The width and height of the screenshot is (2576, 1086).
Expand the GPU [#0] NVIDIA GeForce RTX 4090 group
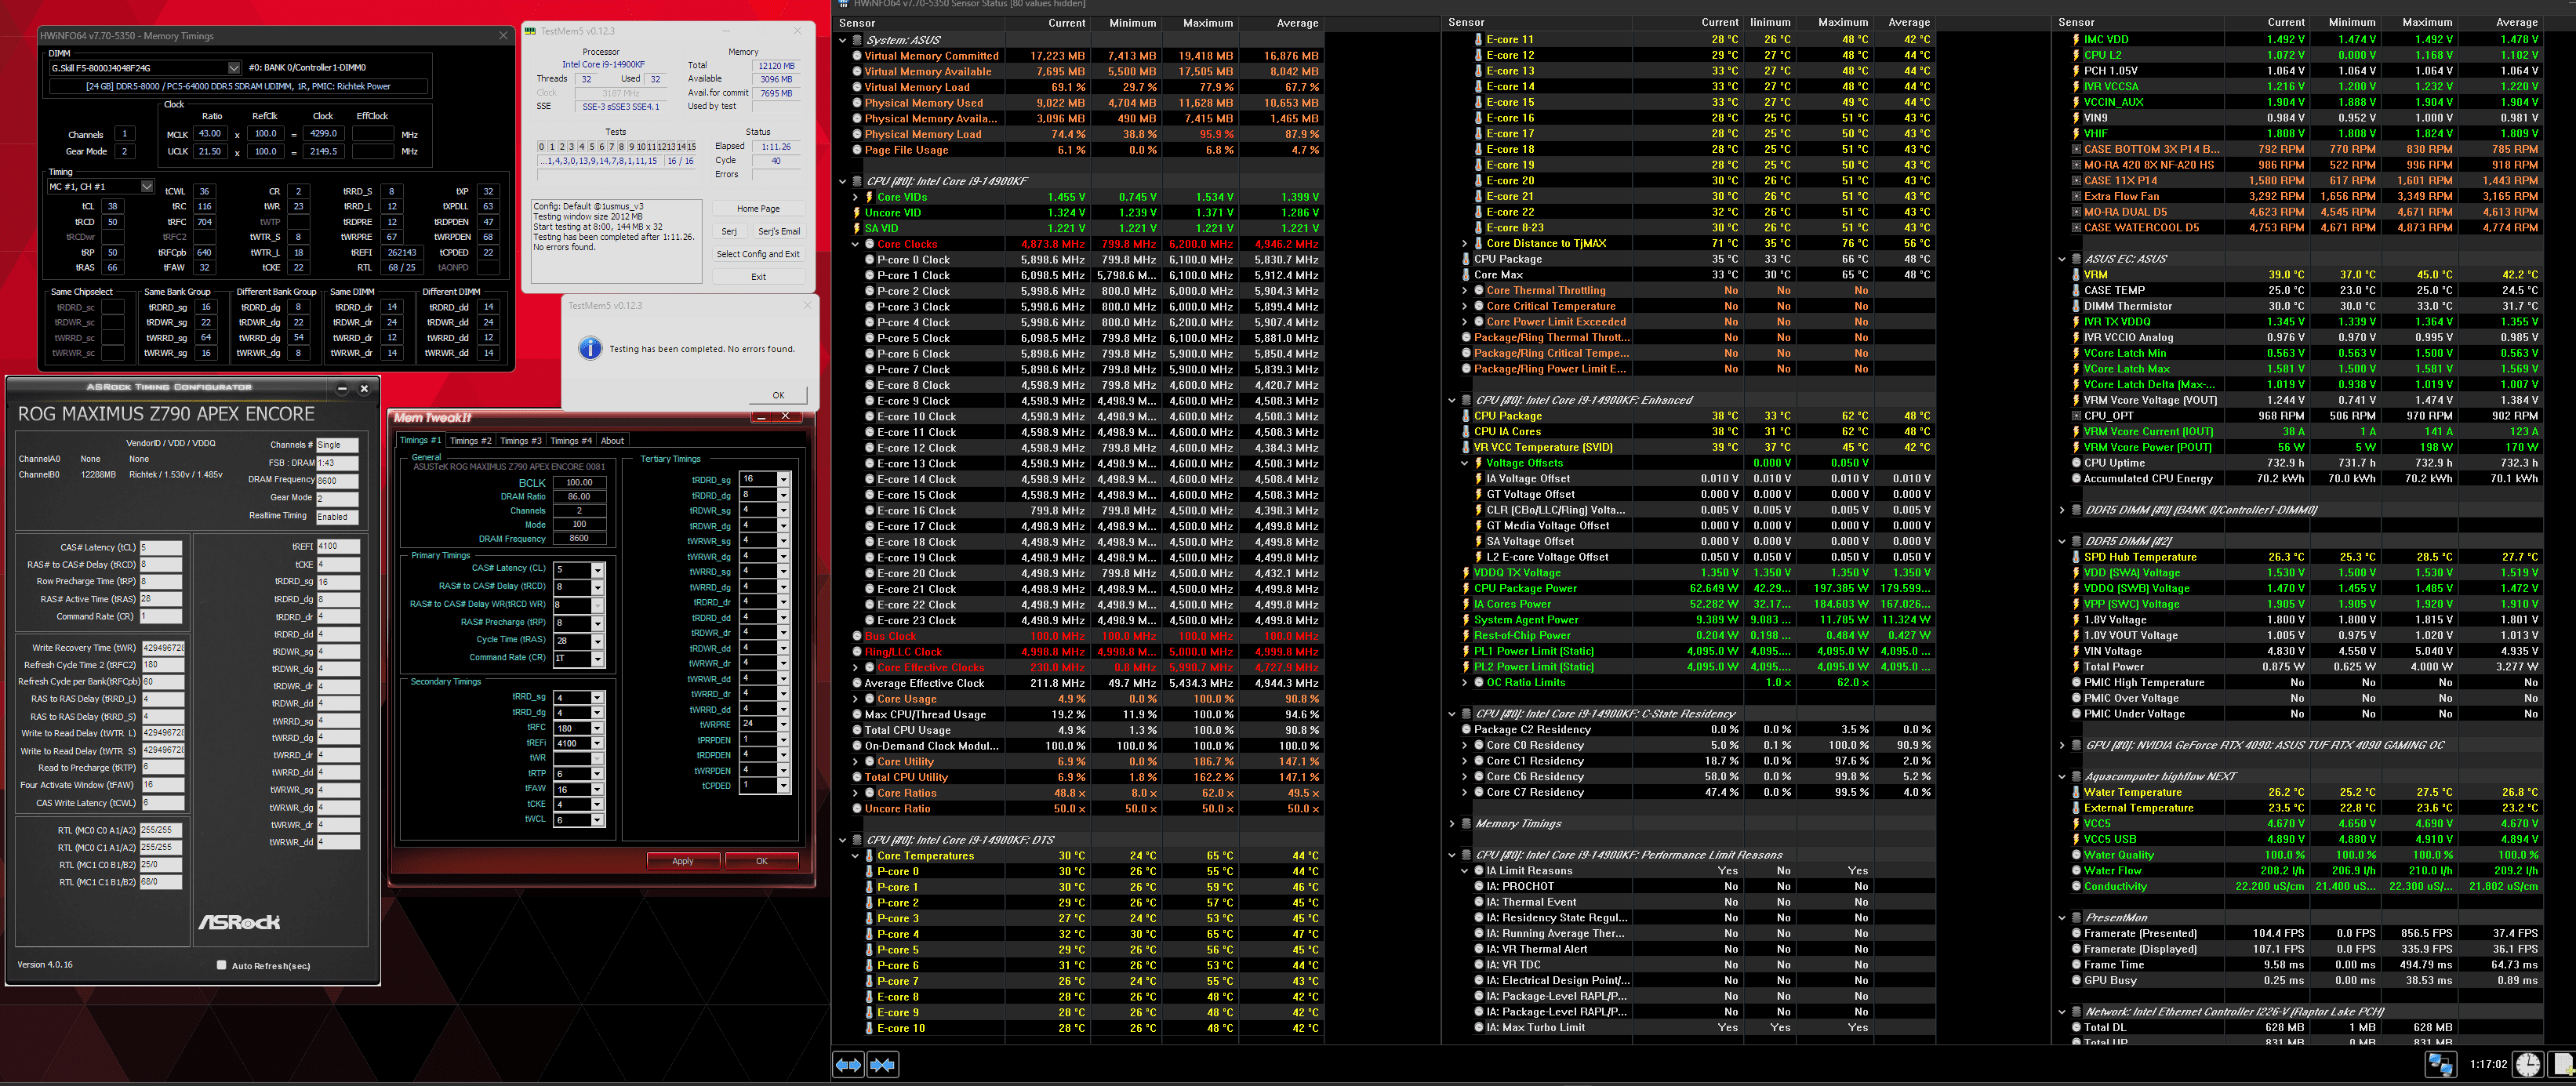point(2062,745)
